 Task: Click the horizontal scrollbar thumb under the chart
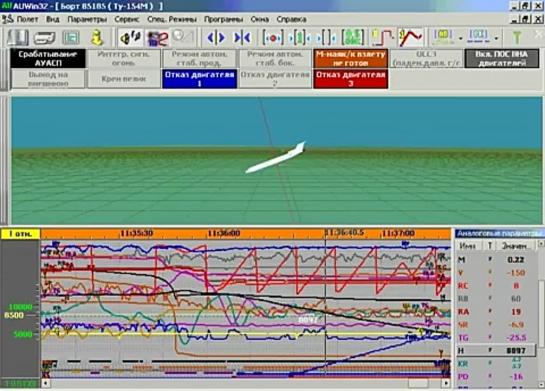click(418, 383)
